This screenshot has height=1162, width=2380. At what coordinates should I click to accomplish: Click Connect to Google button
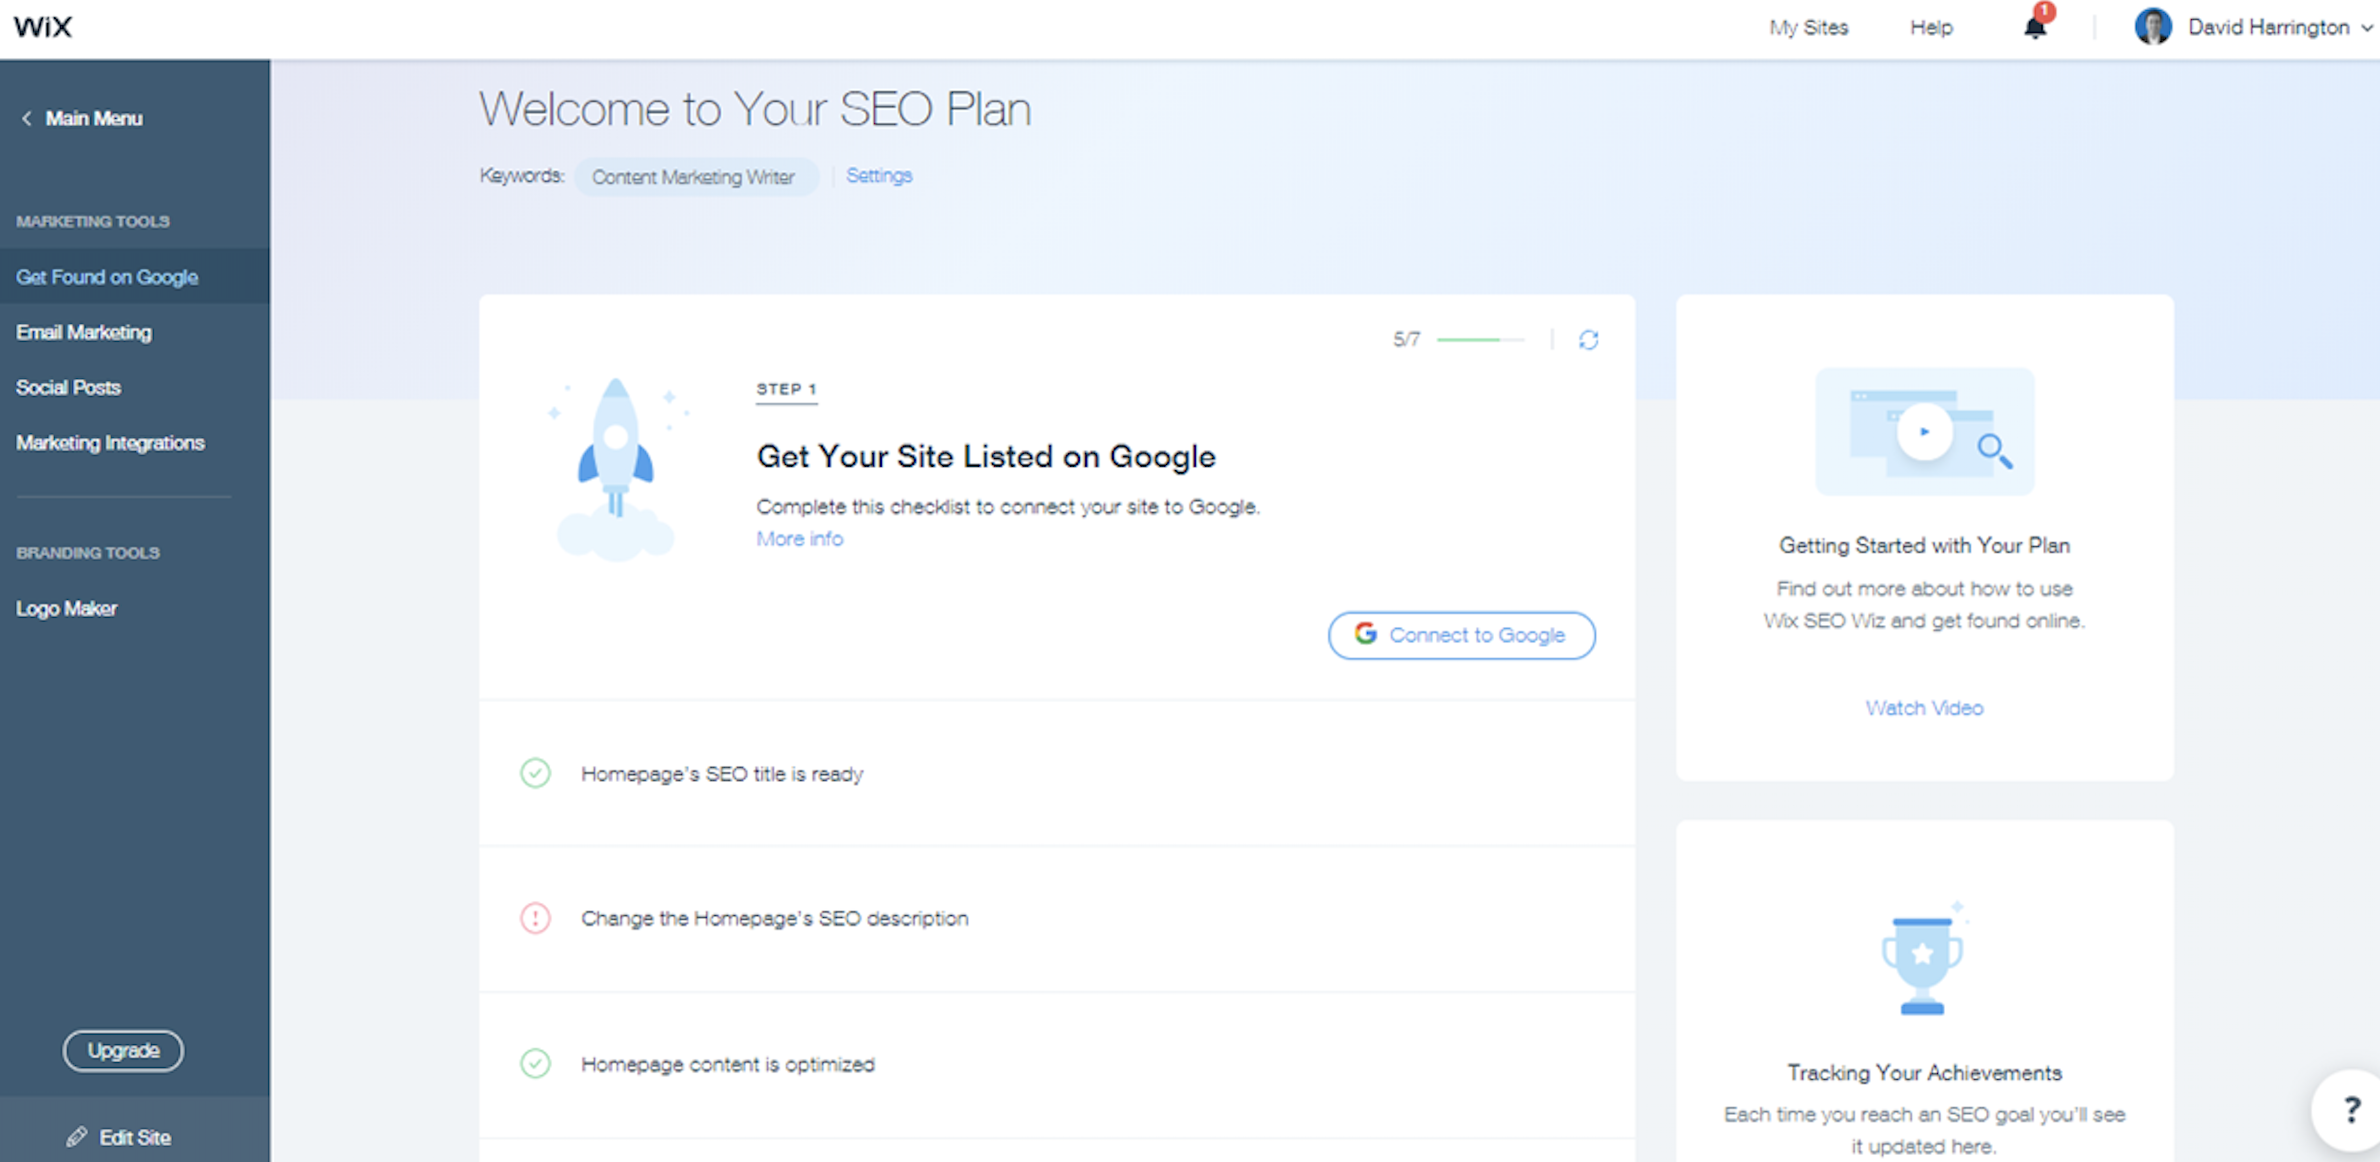[x=1461, y=635]
